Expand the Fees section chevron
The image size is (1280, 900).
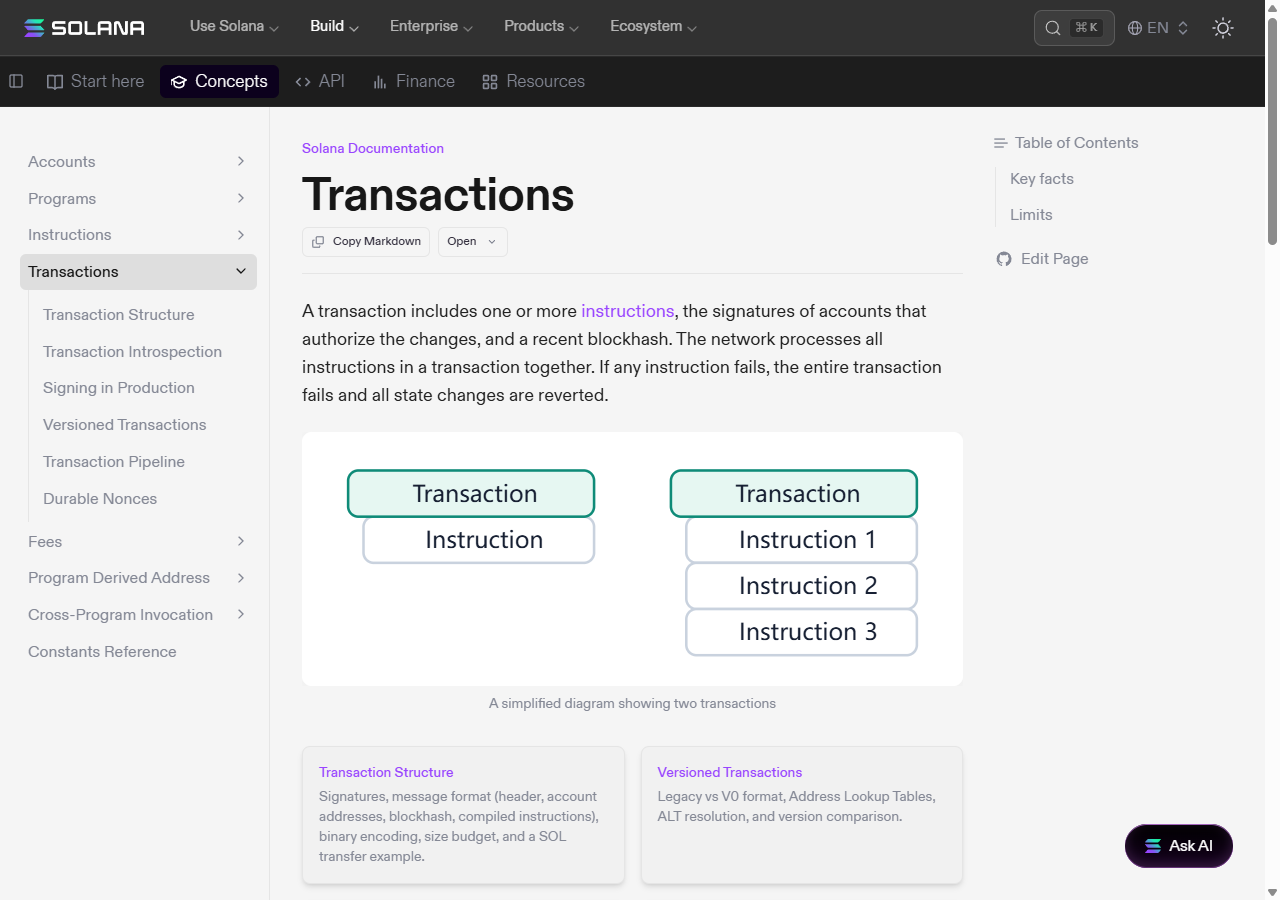pos(241,541)
